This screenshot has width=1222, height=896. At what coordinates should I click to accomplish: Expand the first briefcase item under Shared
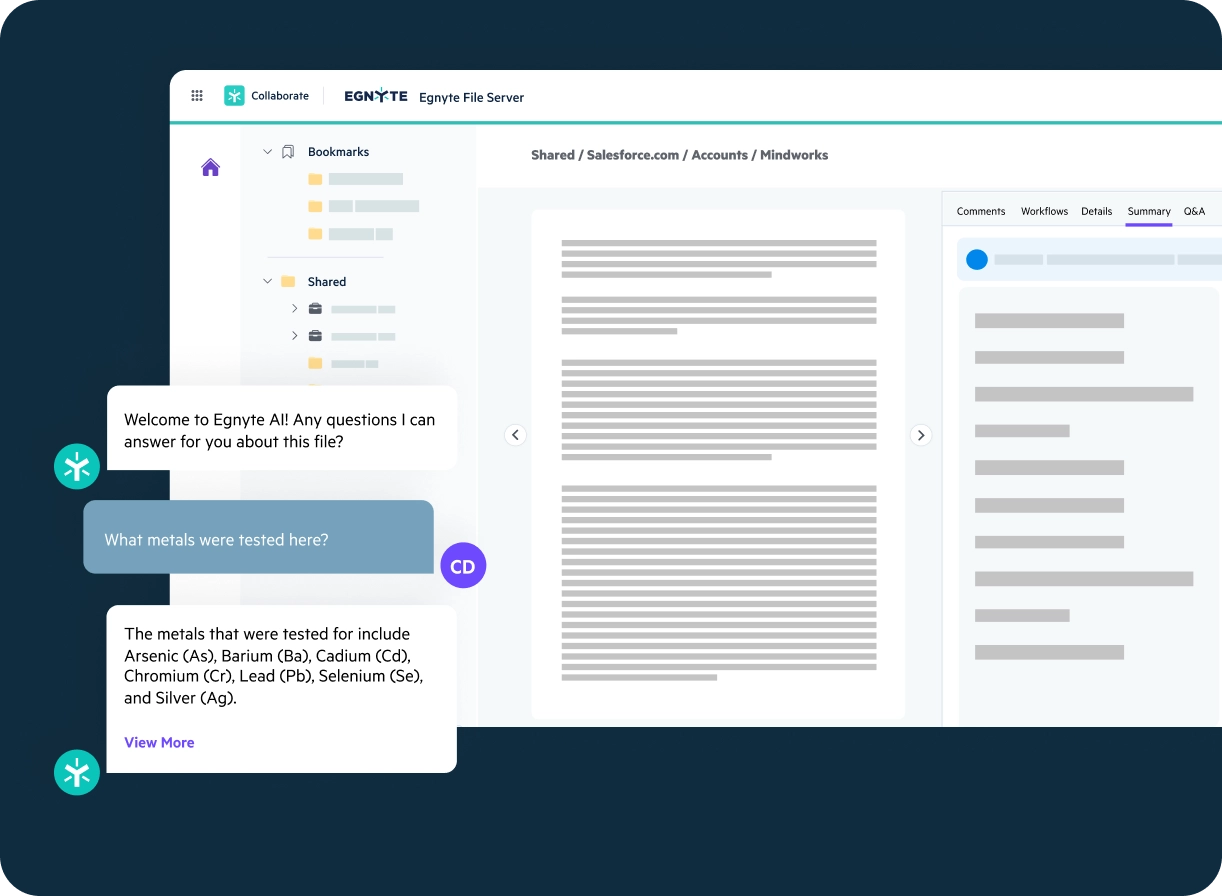[293, 308]
